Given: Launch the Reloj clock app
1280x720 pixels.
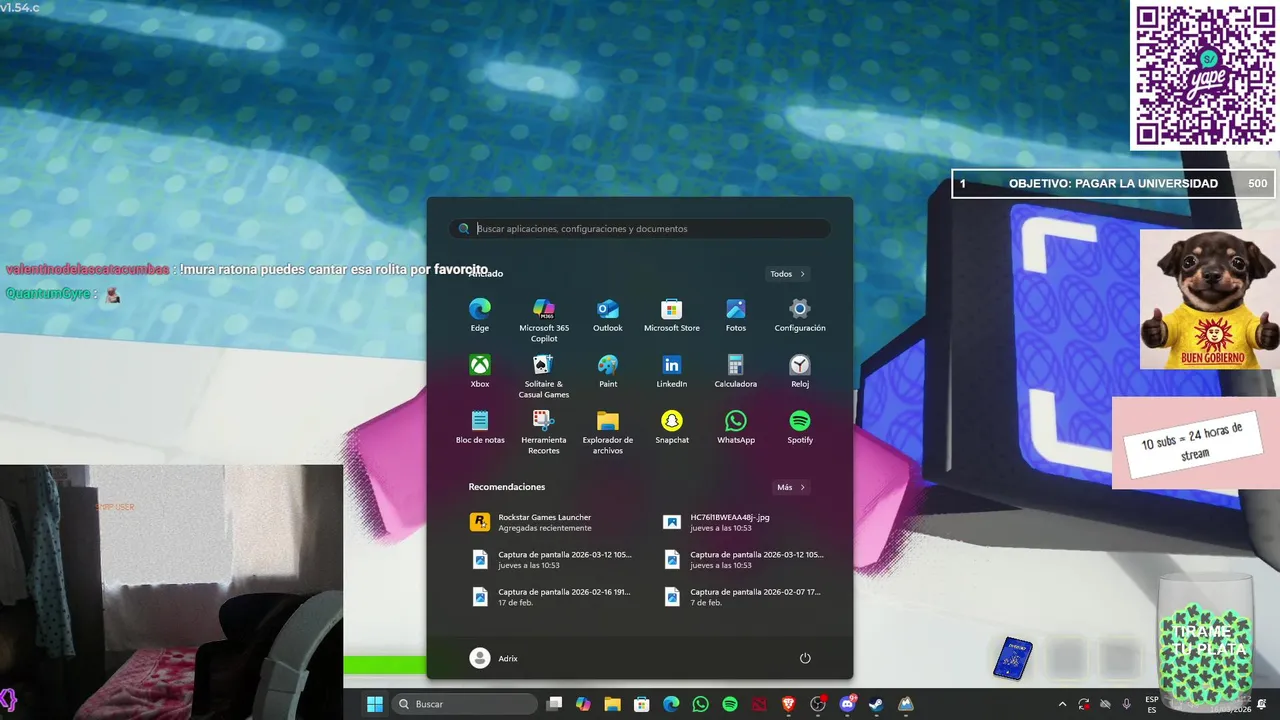Looking at the screenshot, I should pyautogui.click(x=800, y=371).
